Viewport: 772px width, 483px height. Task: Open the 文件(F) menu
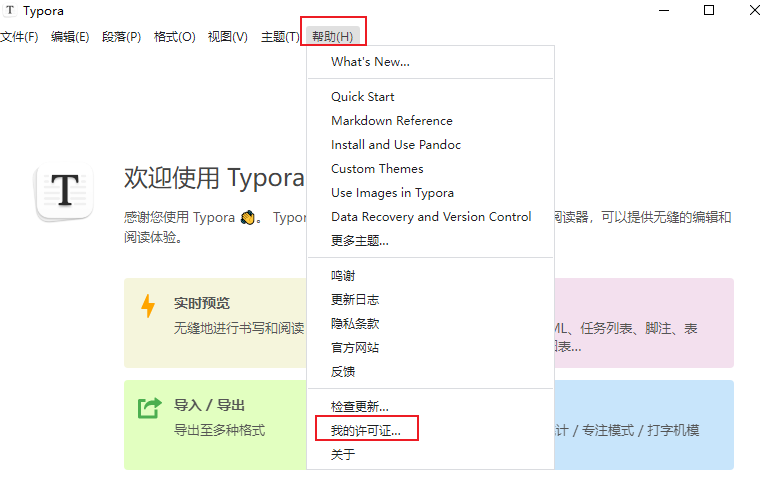(x=19, y=37)
